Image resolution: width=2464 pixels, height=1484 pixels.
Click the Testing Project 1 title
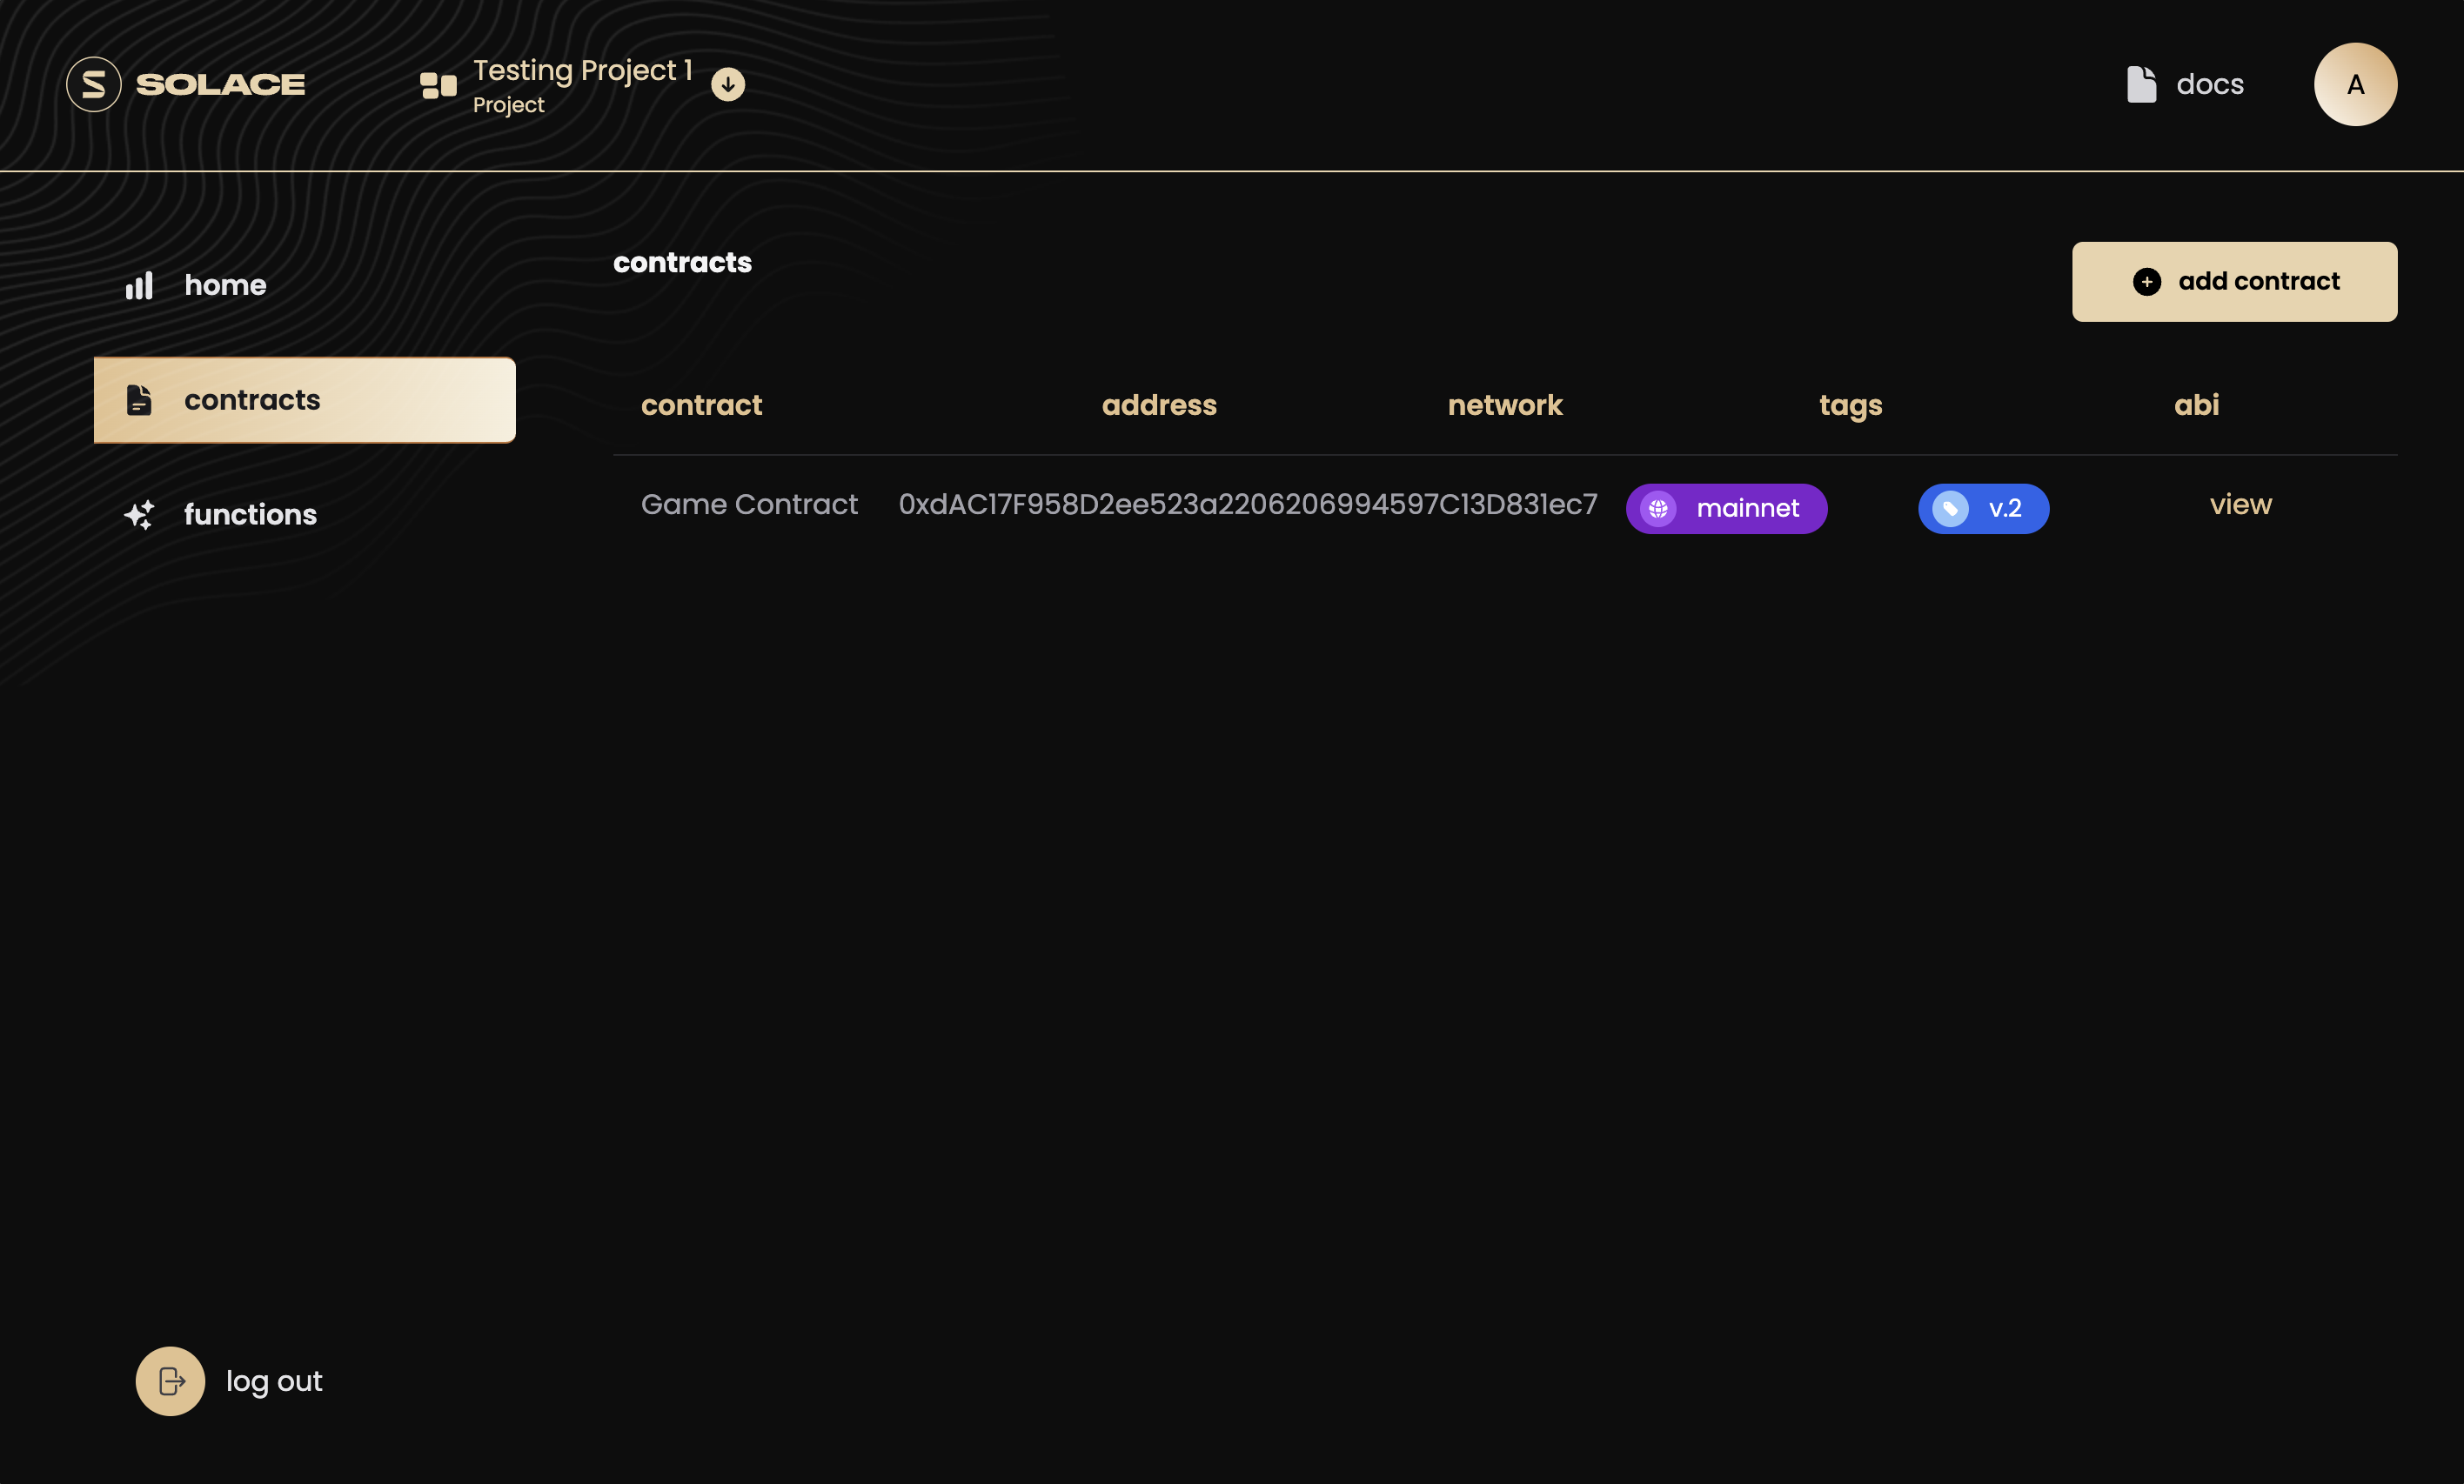pyautogui.click(x=582, y=70)
